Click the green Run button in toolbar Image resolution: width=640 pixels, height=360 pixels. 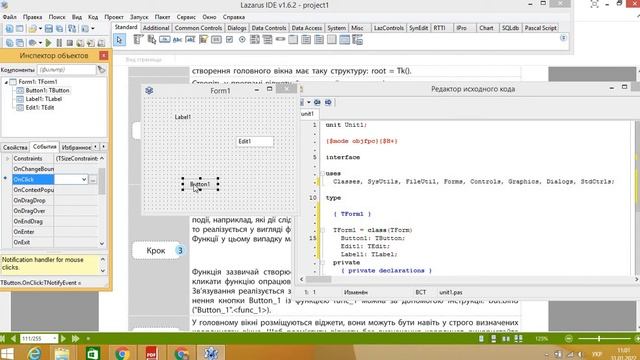tap(49, 42)
